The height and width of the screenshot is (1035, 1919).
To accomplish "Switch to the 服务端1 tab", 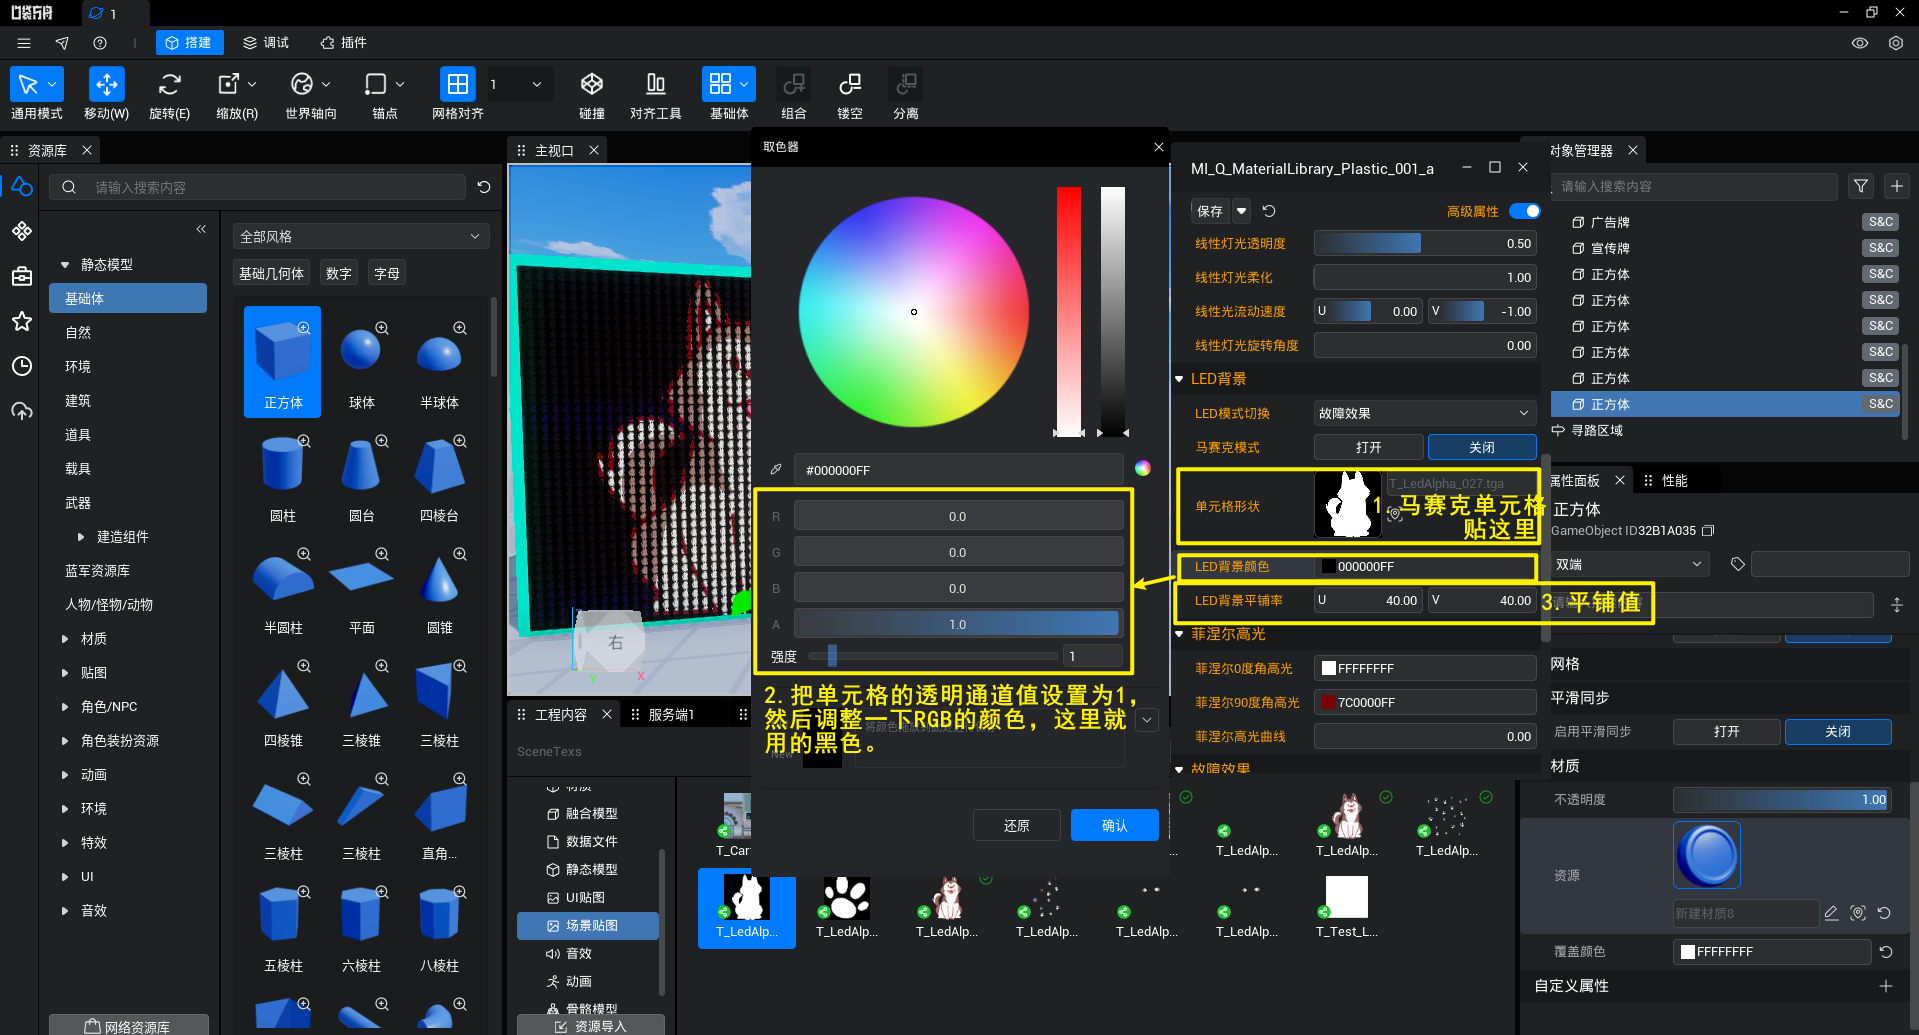I will pyautogui.click(x=671, y=714).
